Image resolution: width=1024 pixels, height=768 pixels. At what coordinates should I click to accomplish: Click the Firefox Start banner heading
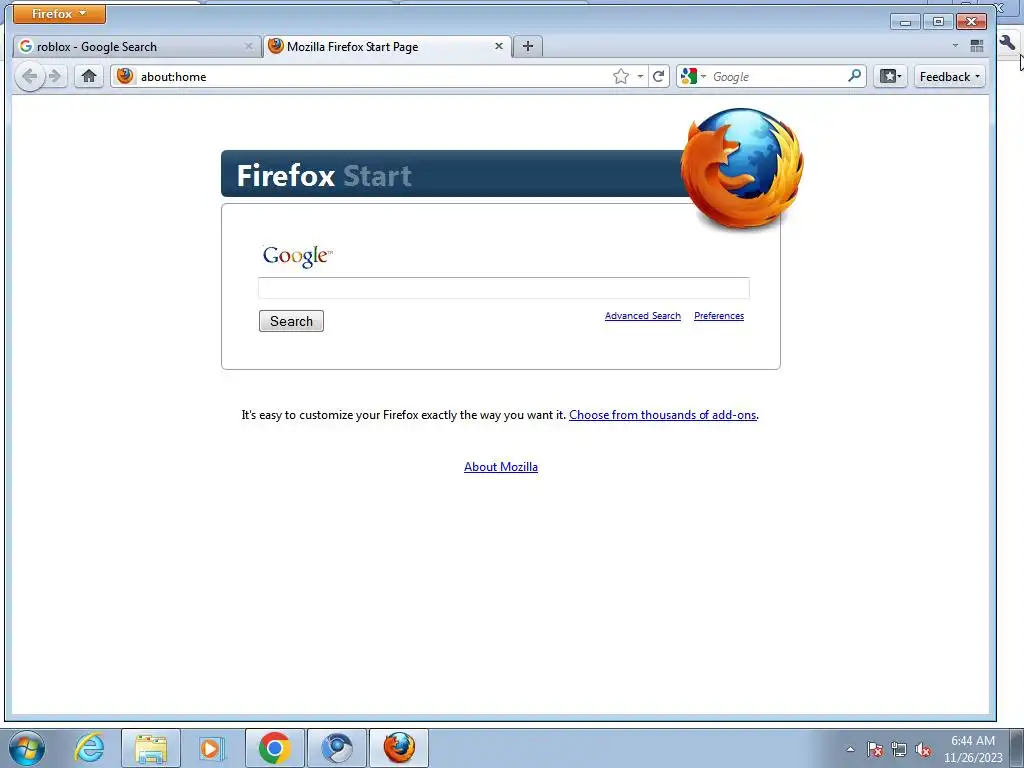pyautogui.click(x=324, y=175)
